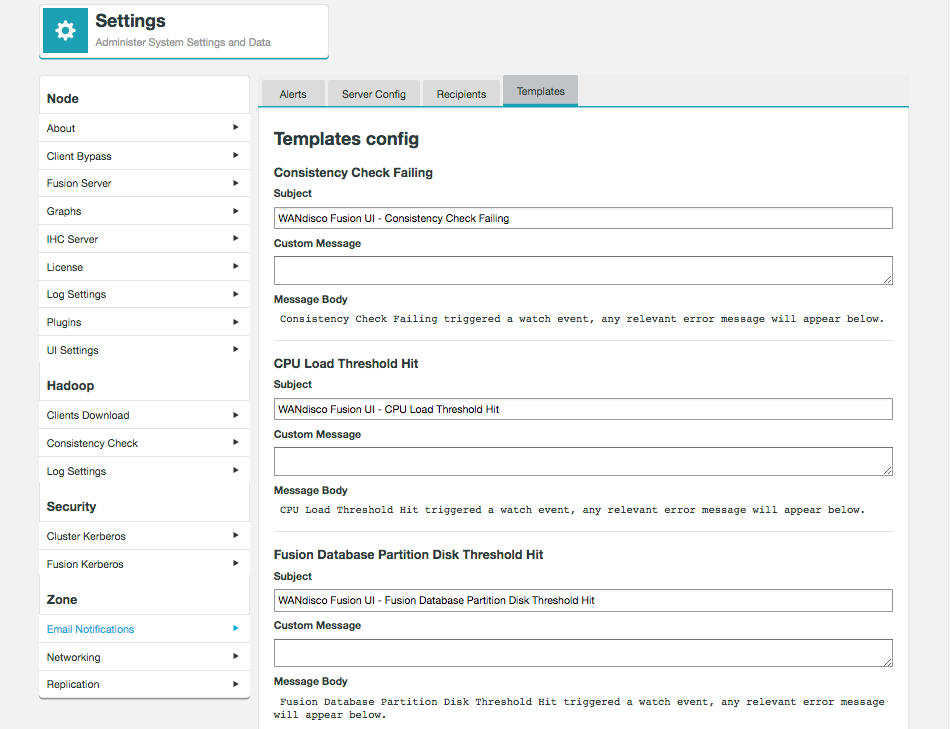Open Clients Download page
Viewport: 950px width, 729px height.
[x=144, y=415]
